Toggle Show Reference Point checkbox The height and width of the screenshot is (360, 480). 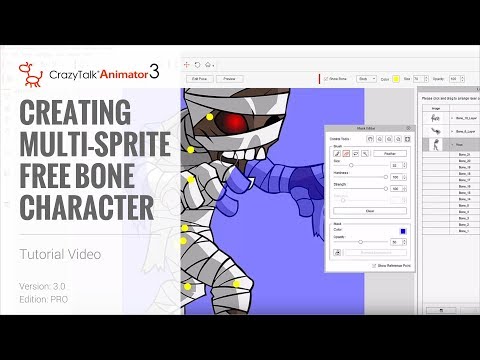(374, 266)
